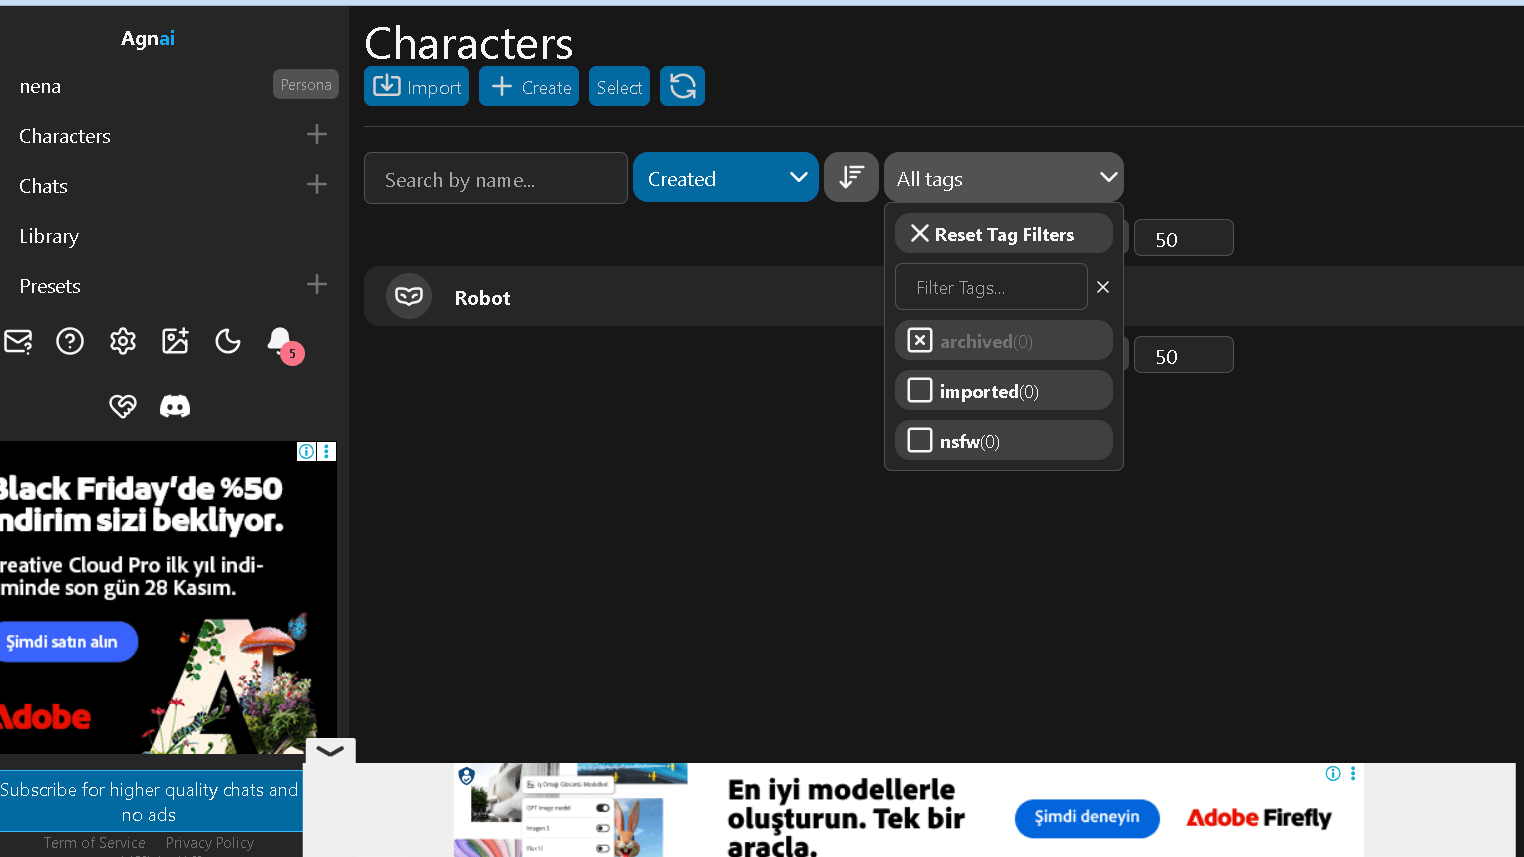This screenshot has height=857, width=1524.
Task: Click the Create character button
Action: pyautogui.click(x=529, y=86)
